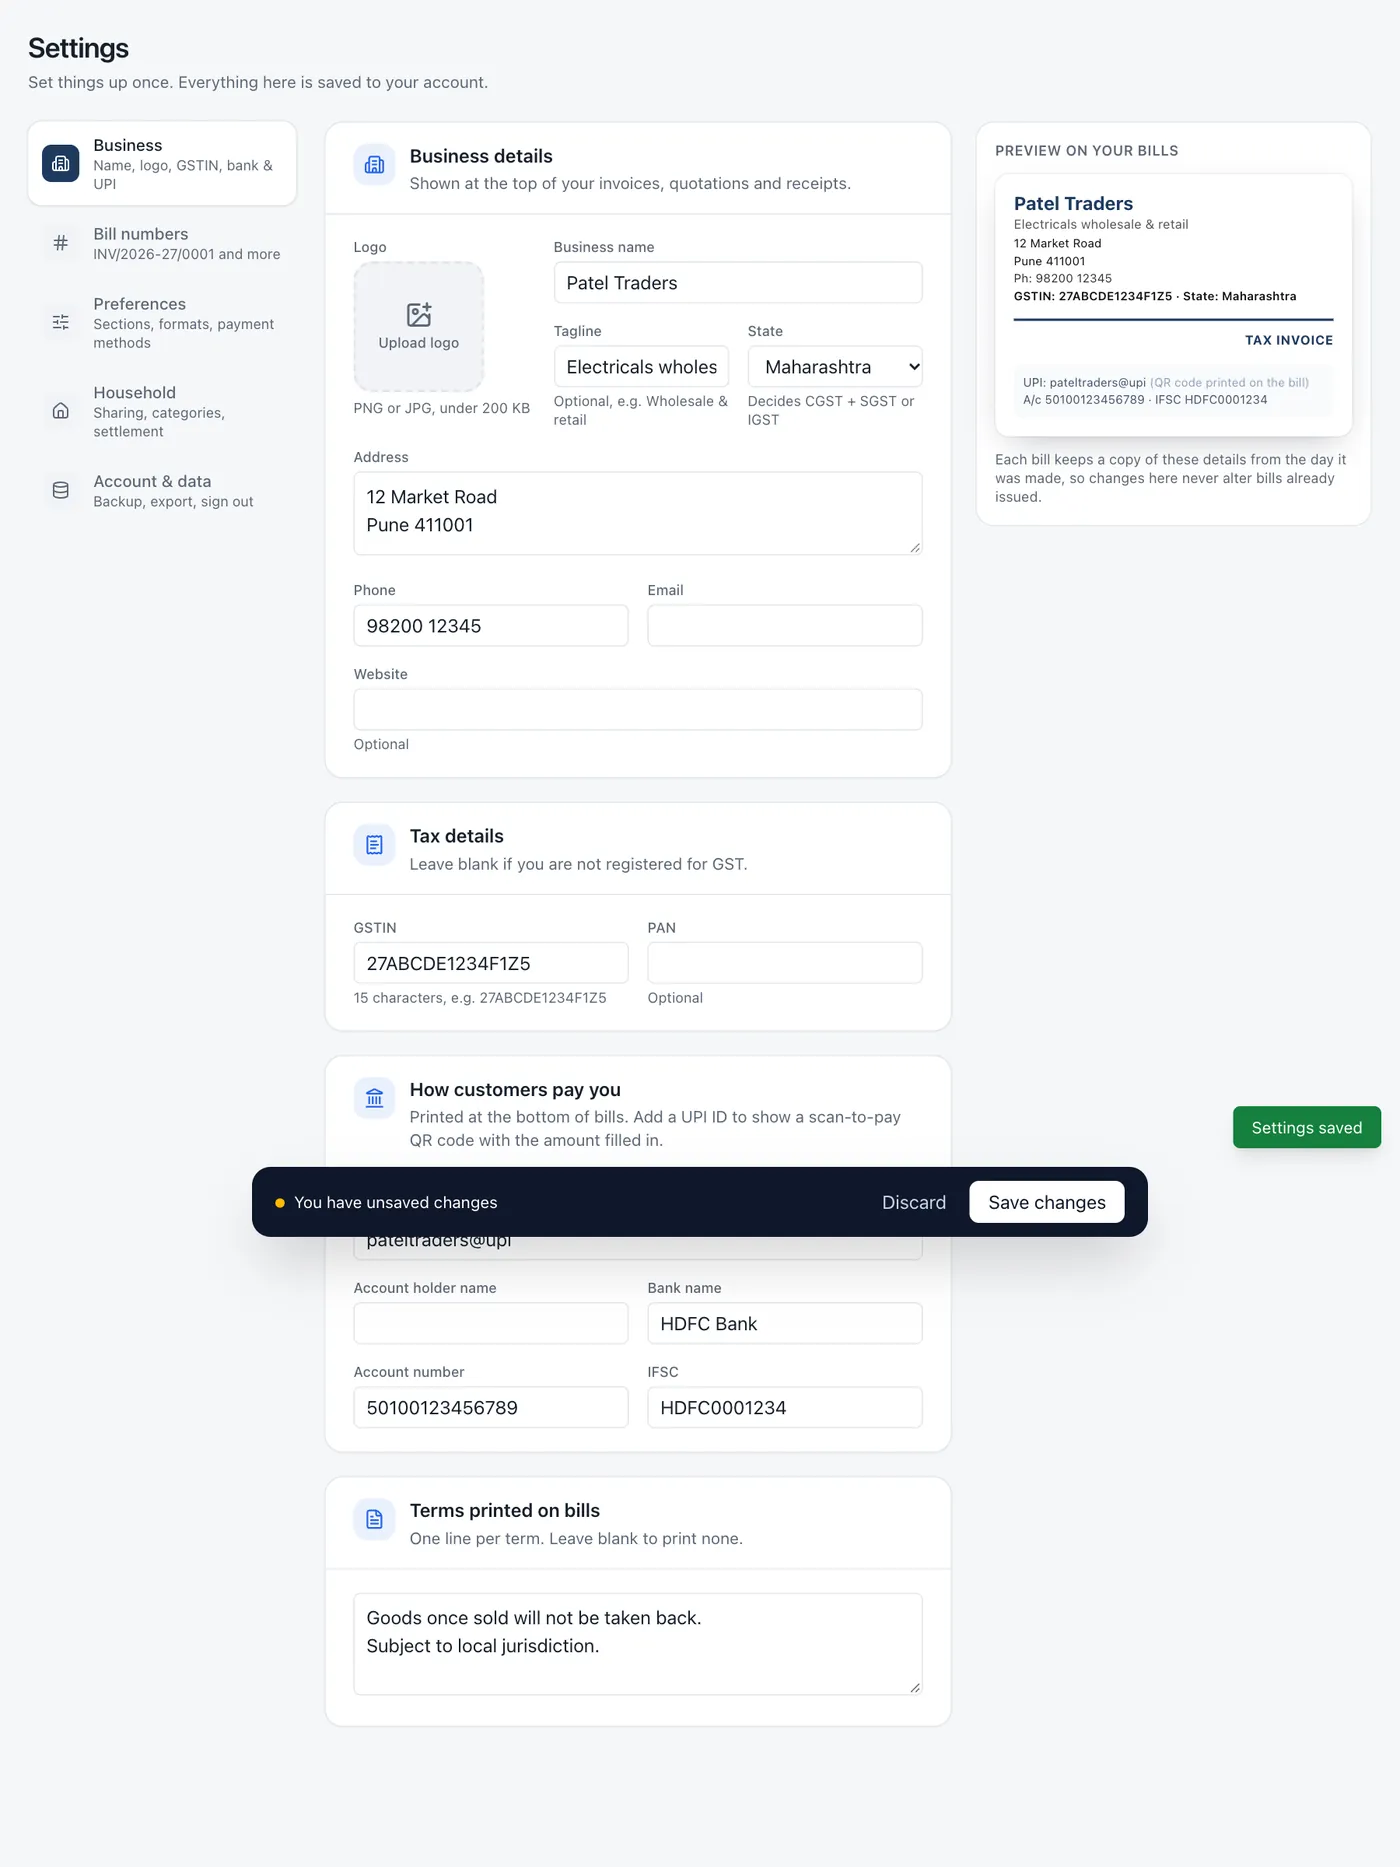Click the Settings page heading
The width and height of the screenshot is (1400, 1867).
78,48
